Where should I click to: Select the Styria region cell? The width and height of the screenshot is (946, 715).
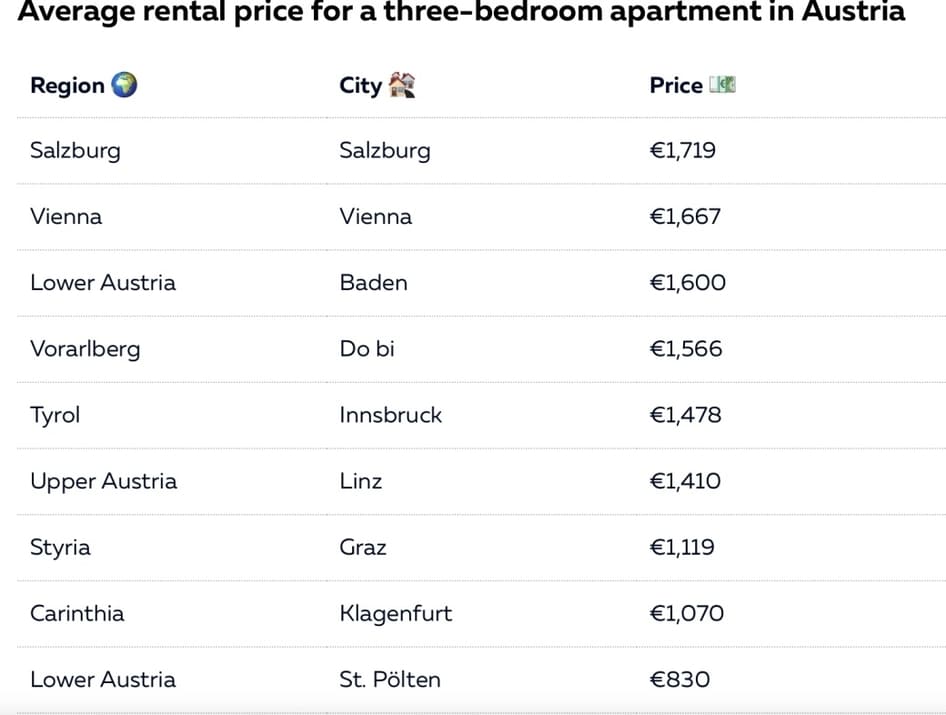[60, 547]
